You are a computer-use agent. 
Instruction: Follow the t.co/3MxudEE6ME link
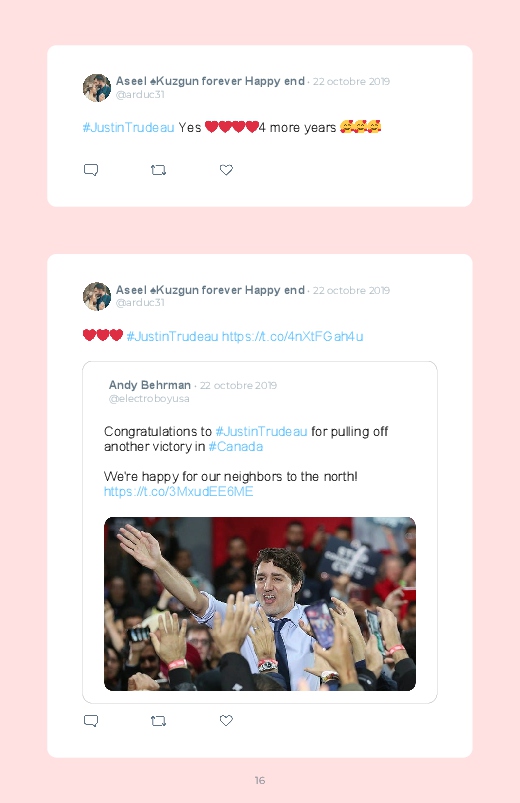[x=178, y=492]
